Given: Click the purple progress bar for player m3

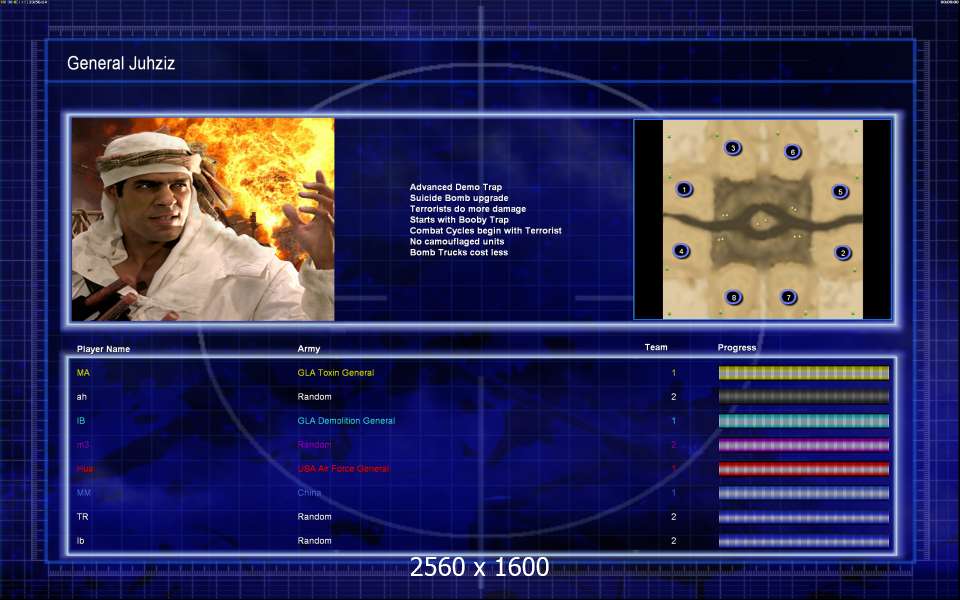Looking at the screenshot, I should pyautogui.click(x=803, y=445).
